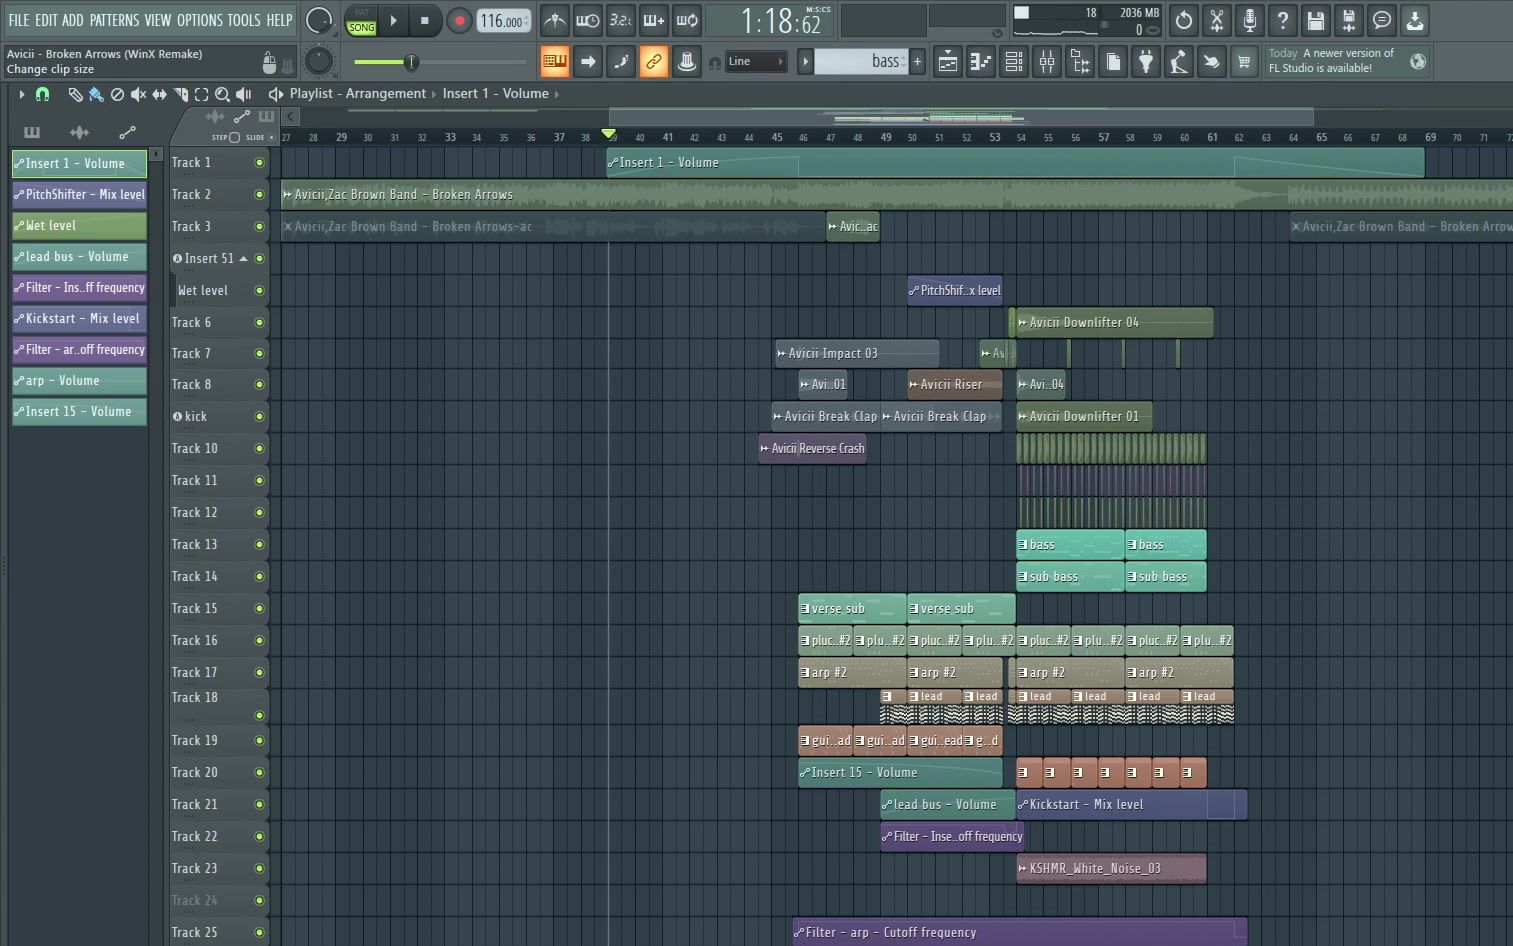
Task: Collapse the Insert 51 track group arrow
Action: tap(243, 258)
